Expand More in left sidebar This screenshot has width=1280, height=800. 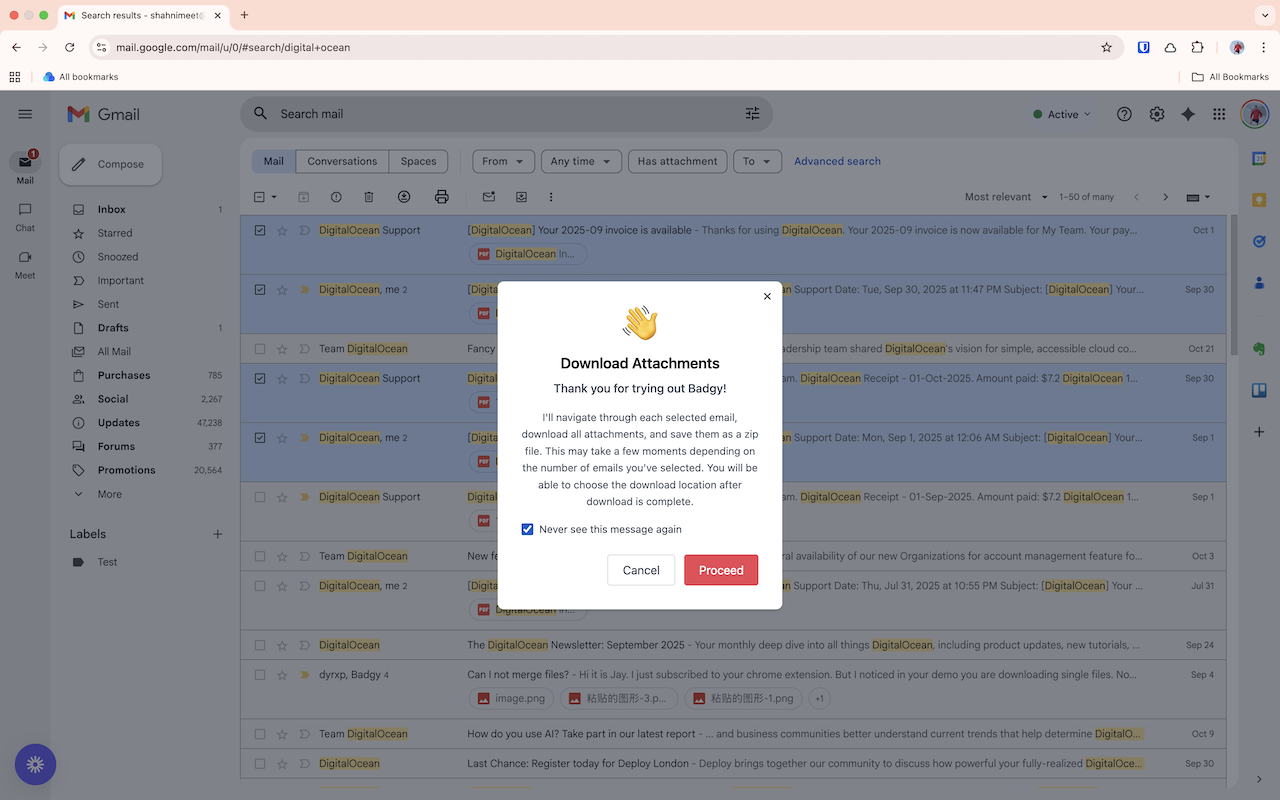tap(110, 494)
